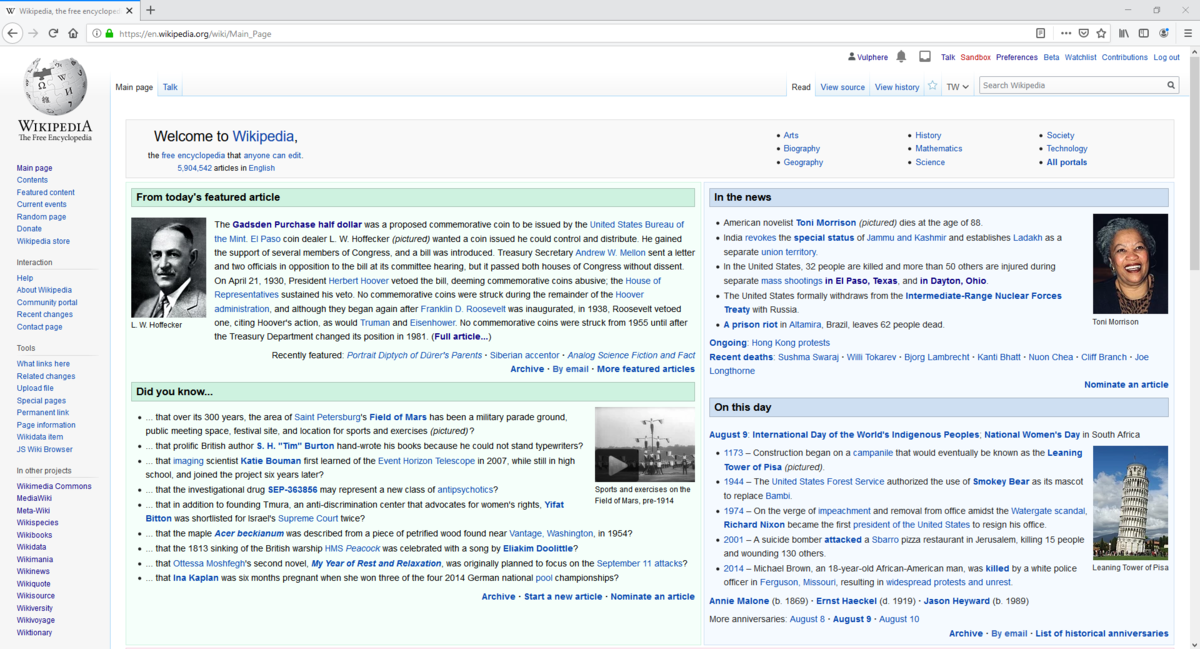The height and width of the screenshot is (649, 1200).
Task: Click the L. W. Hoffecker portrait thumbnail
Action: coord(168,268)
